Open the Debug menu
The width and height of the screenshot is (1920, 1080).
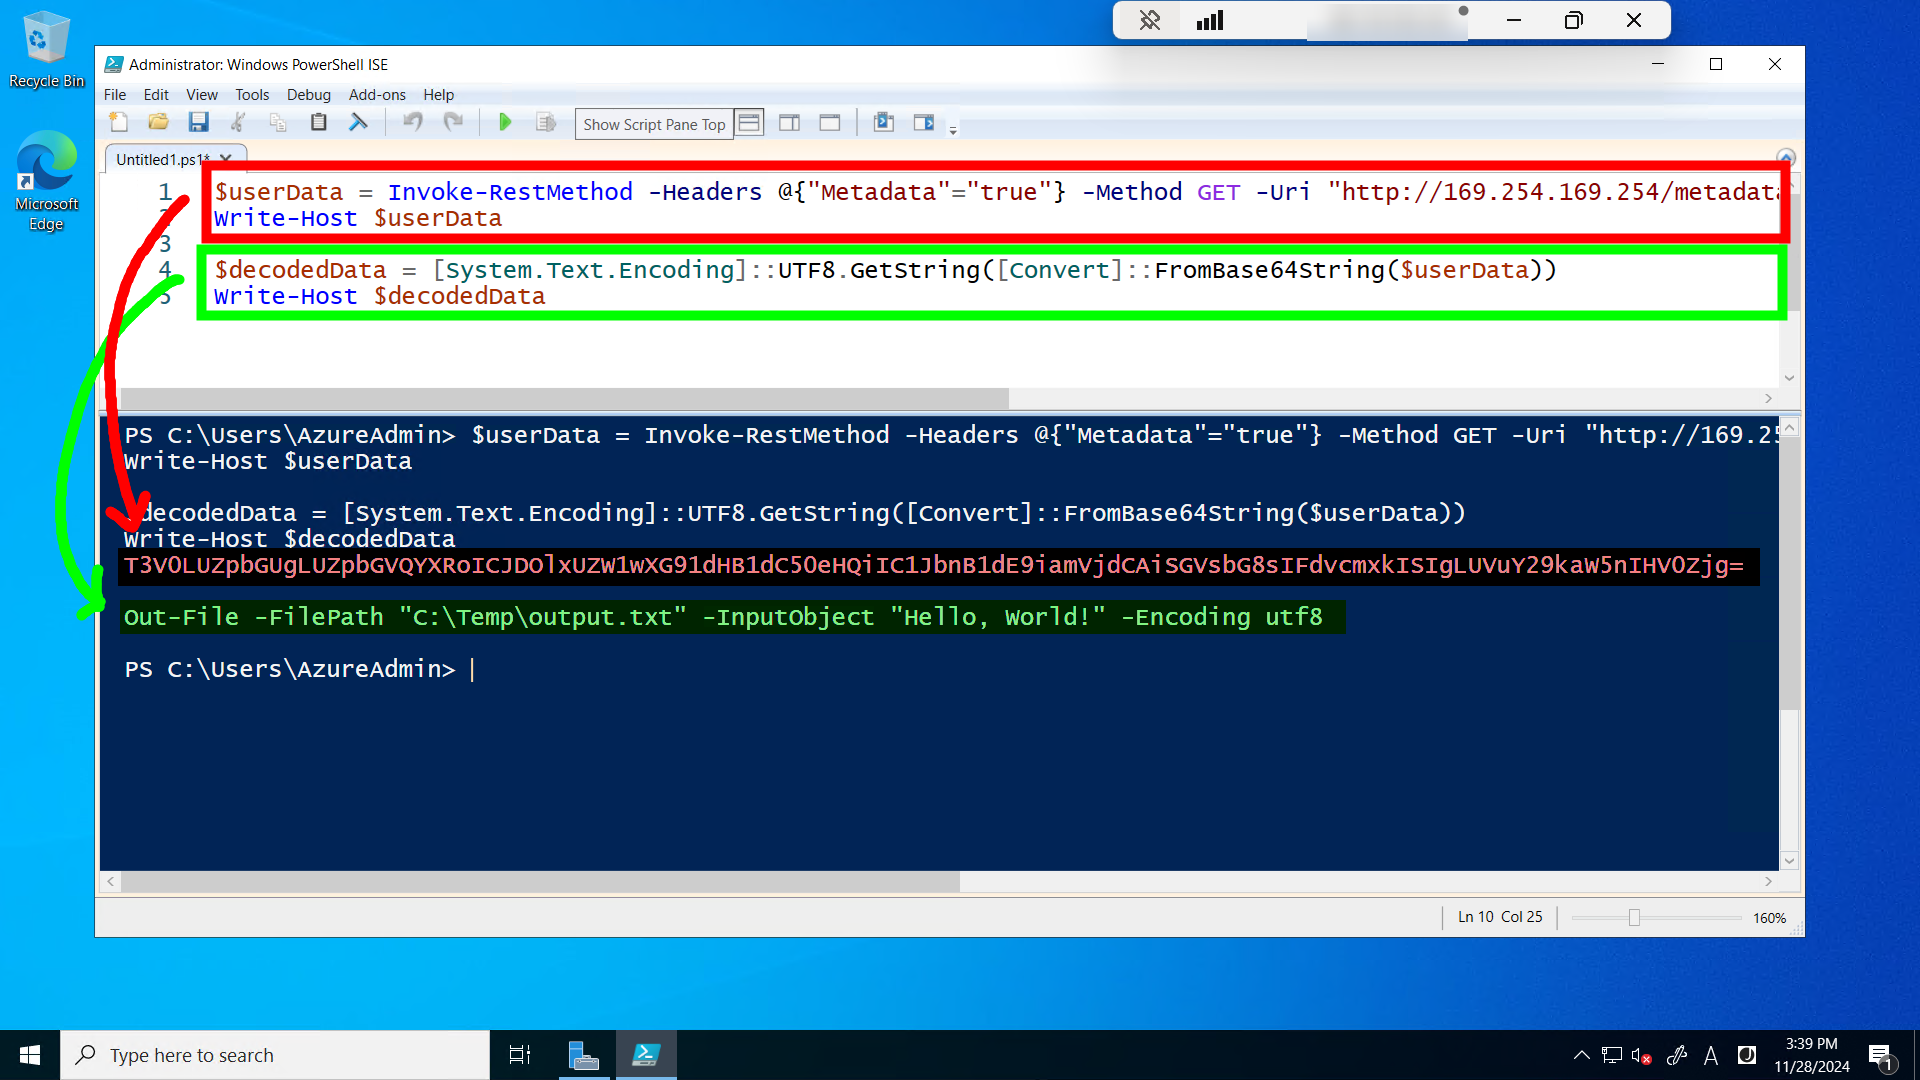308,95
